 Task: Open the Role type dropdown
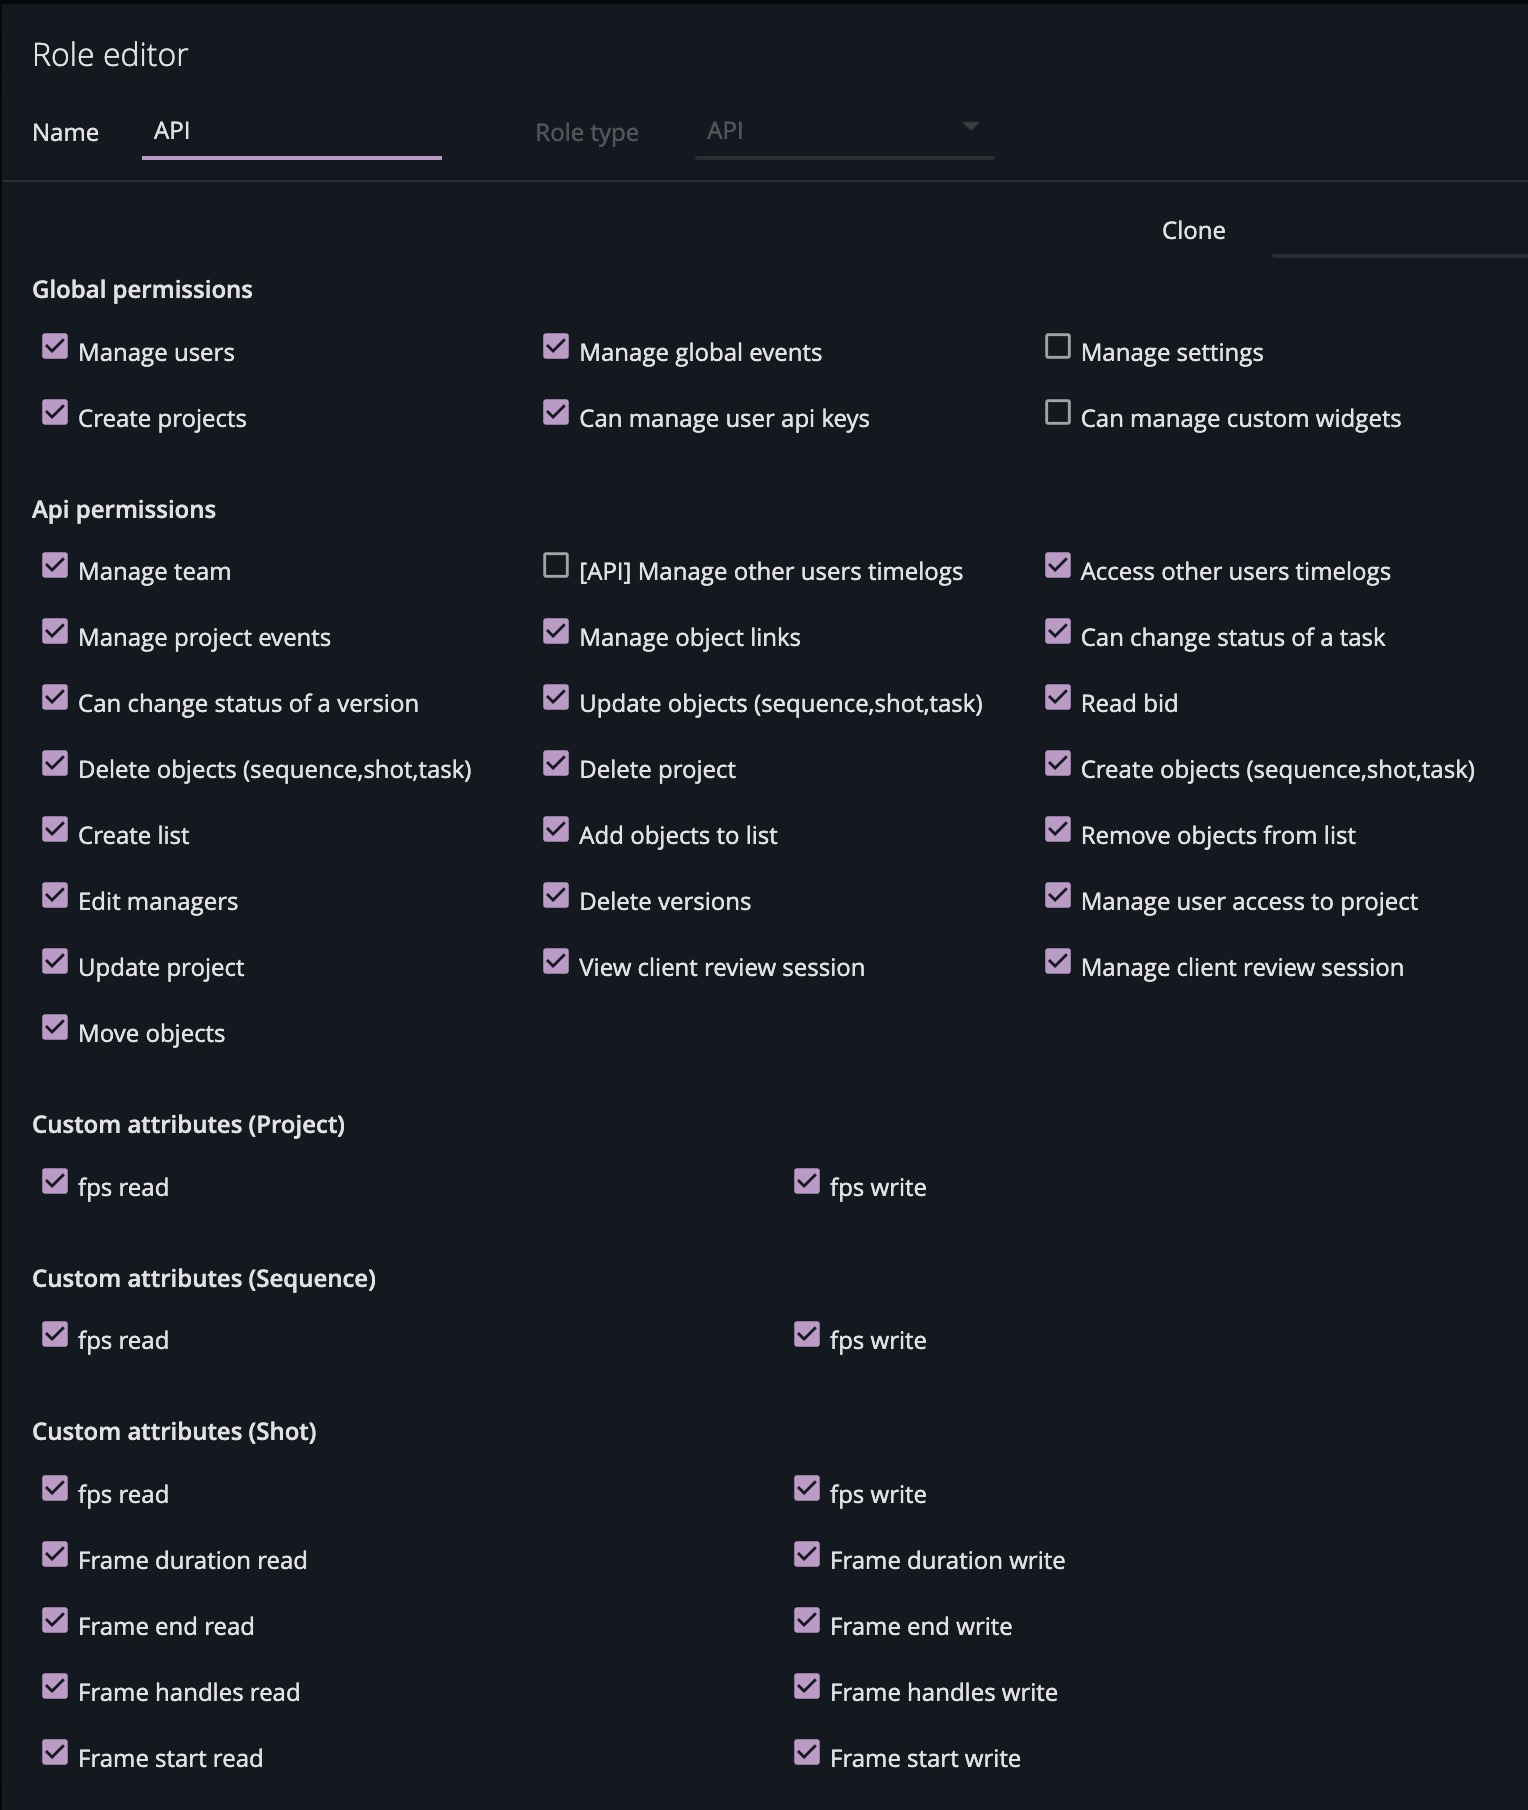[843, 132]
